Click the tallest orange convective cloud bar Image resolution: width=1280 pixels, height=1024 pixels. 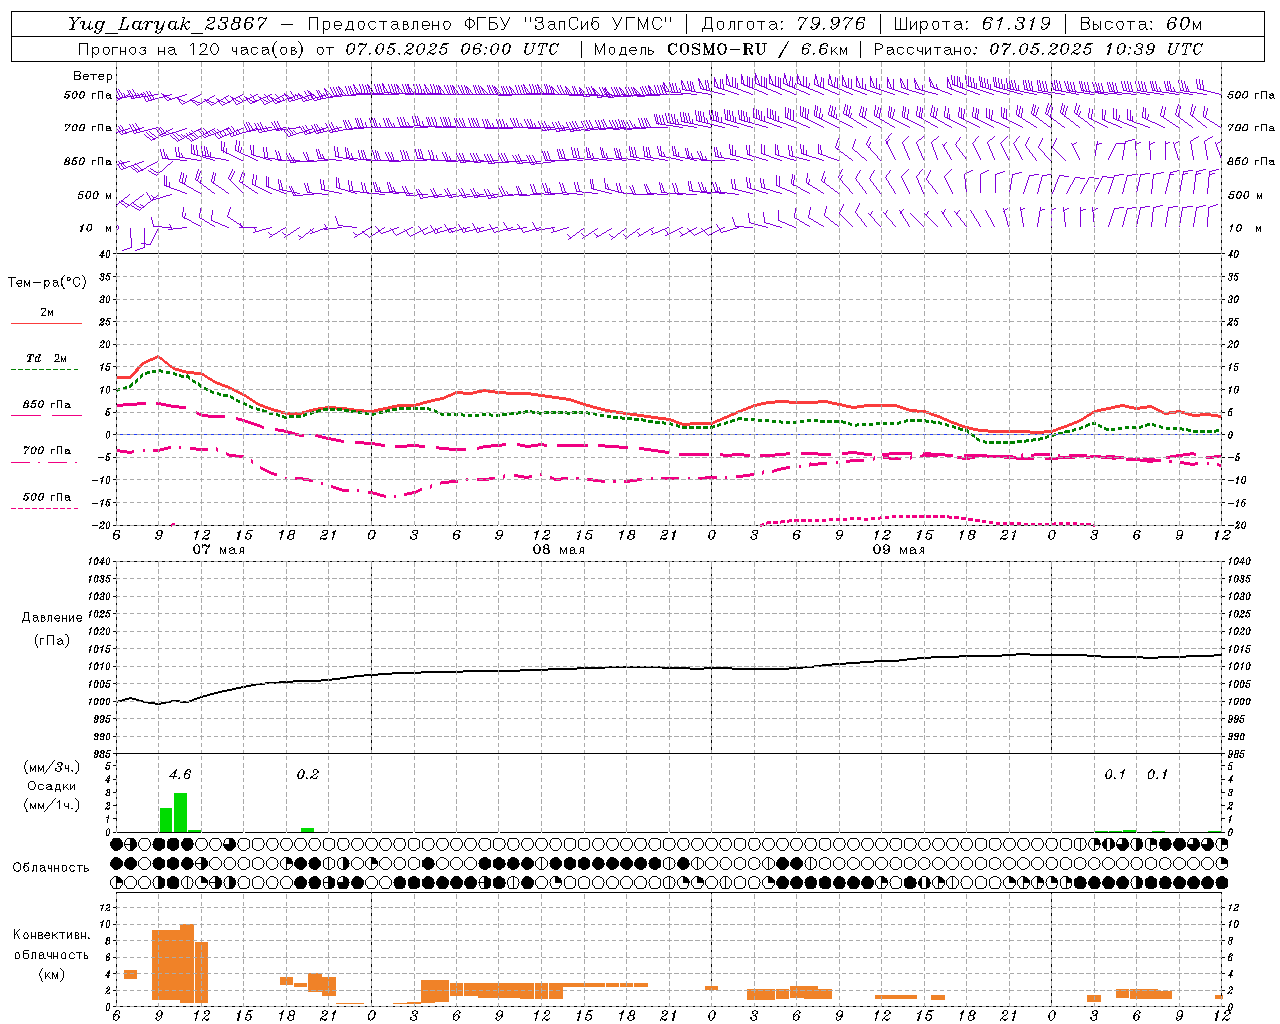point(187,963)
